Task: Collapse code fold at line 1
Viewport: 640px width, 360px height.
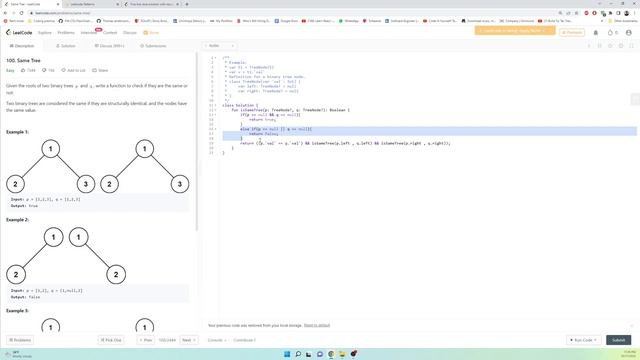Action: 216,58
